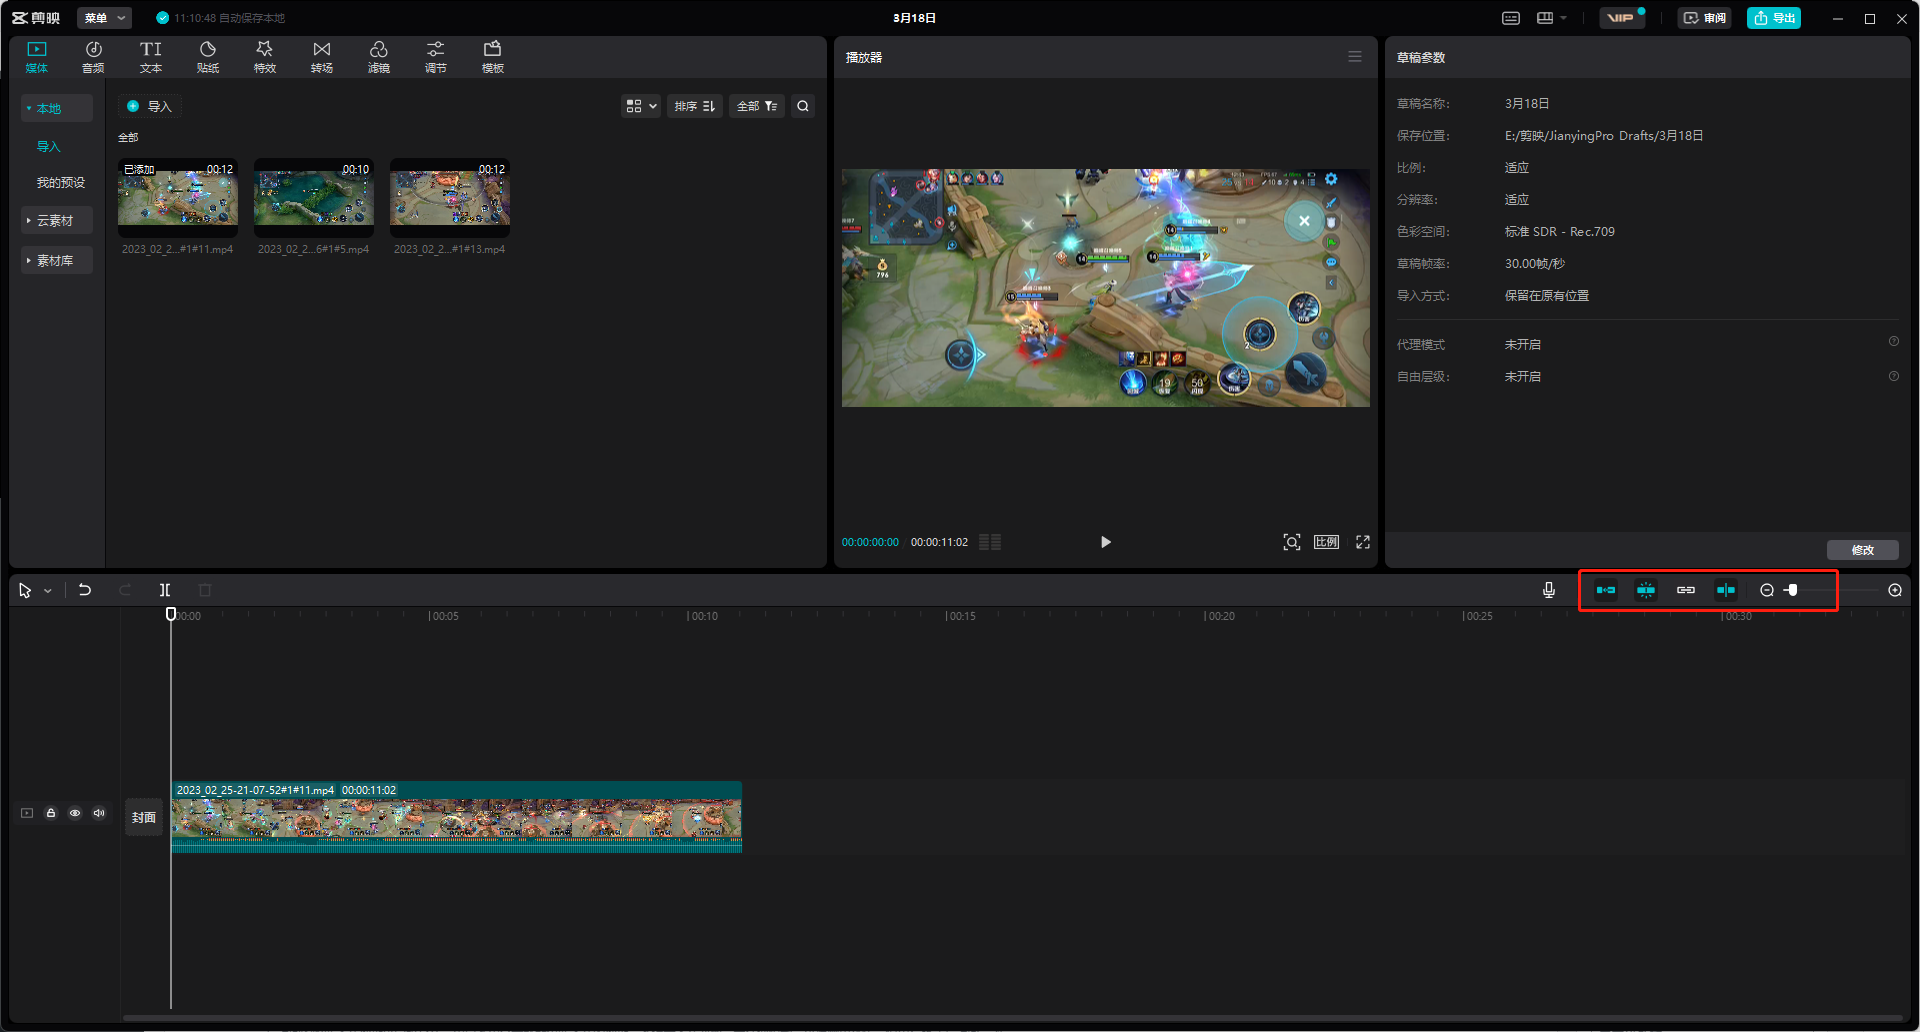Click the media search magnifier icon
The image size is (1920, 1032).
(x=803, y=106)
